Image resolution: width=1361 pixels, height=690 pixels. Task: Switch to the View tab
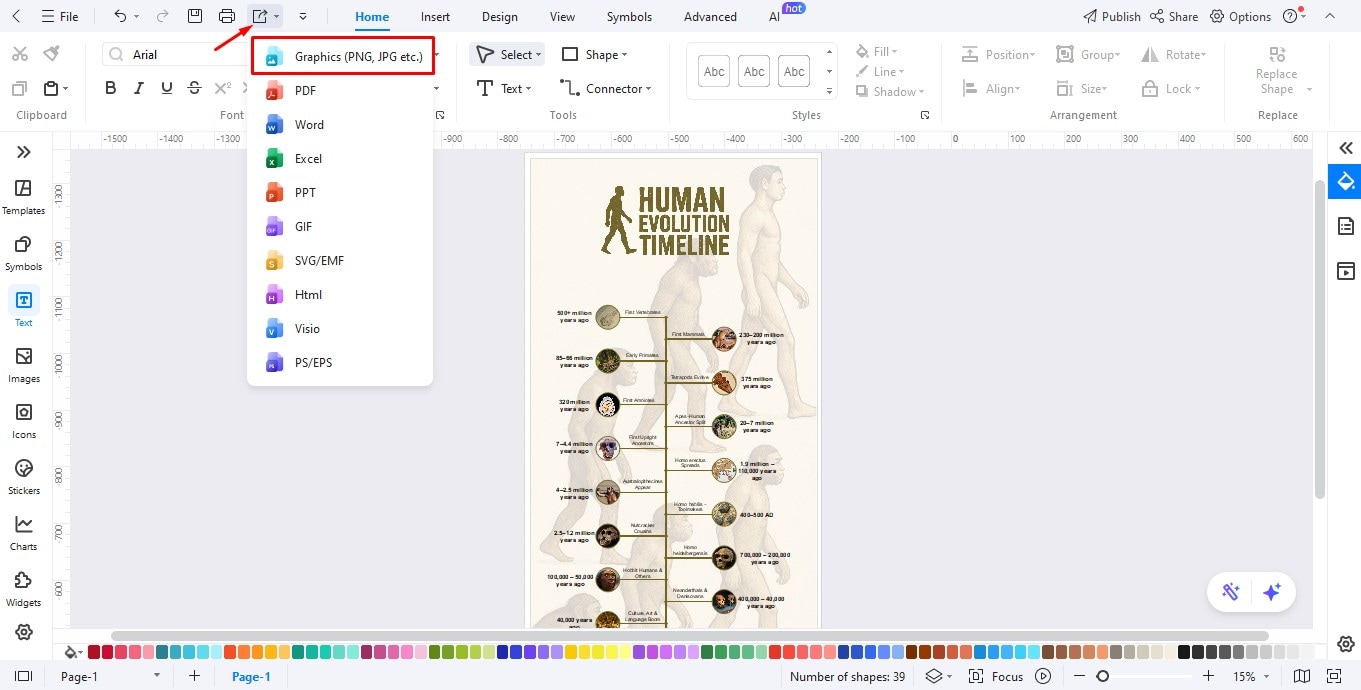pos(562,17)
